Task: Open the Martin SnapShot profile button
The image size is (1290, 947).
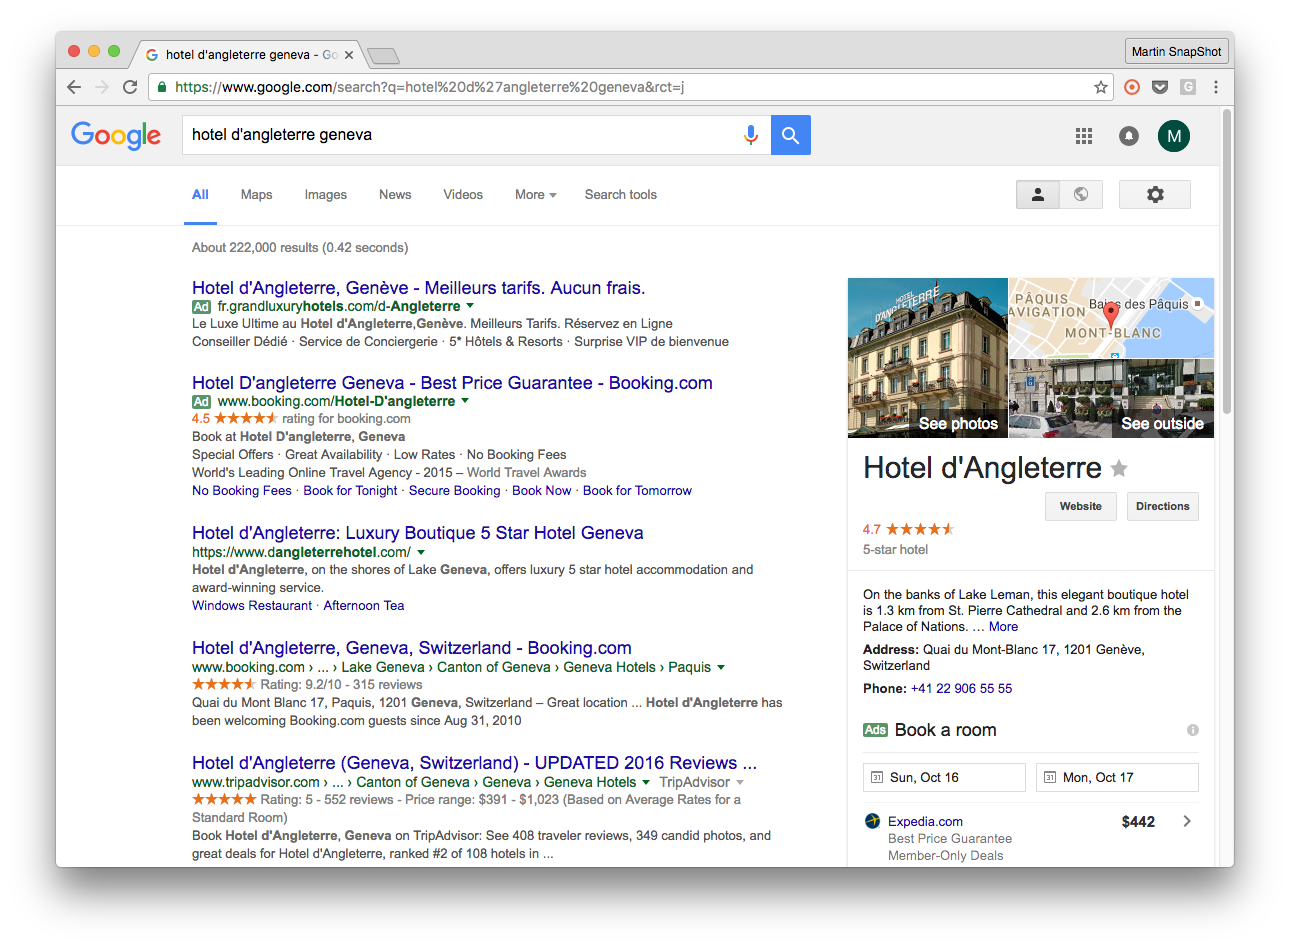Action: [1176, 51]
